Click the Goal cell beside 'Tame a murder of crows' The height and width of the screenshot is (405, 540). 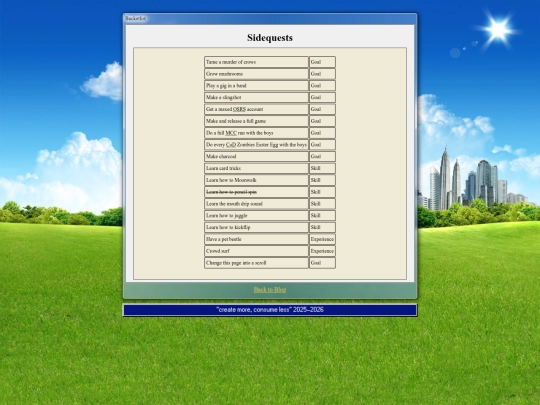[322, 62]
